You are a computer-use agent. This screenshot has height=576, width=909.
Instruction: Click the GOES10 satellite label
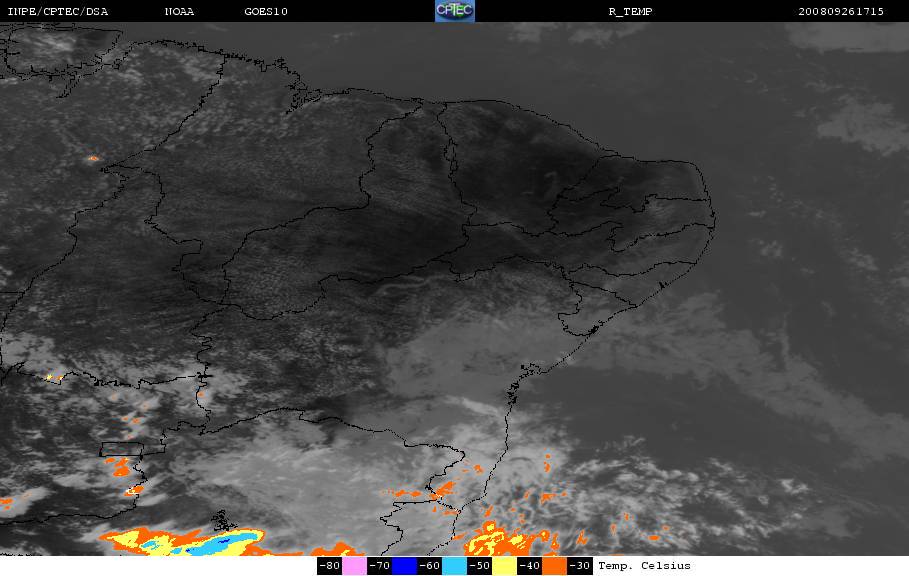(x=266, y=11)
